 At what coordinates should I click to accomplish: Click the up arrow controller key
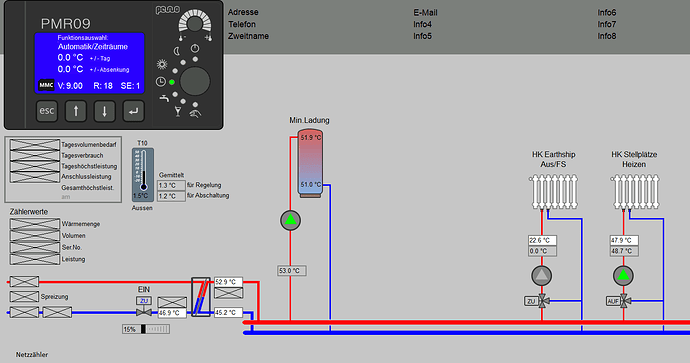pyautogui.click(x=76, y=111)
